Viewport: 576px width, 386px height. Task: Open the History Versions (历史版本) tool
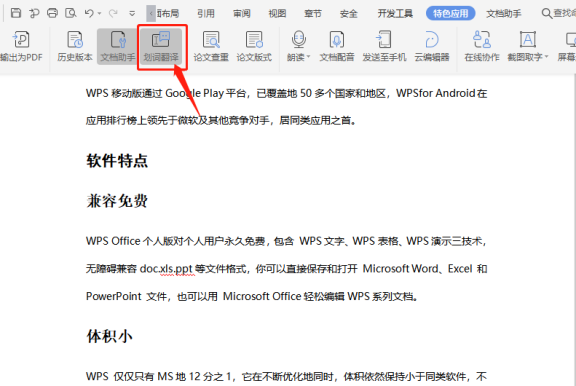tap(75, 46)
